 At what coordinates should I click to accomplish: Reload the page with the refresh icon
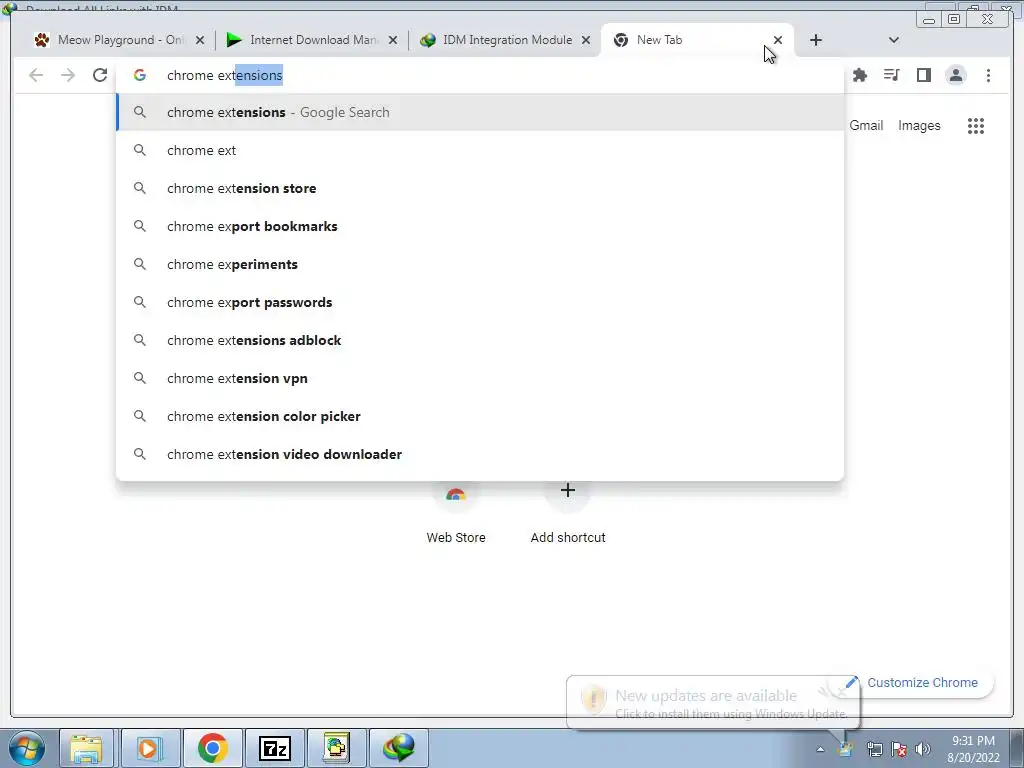pos(99,75)
